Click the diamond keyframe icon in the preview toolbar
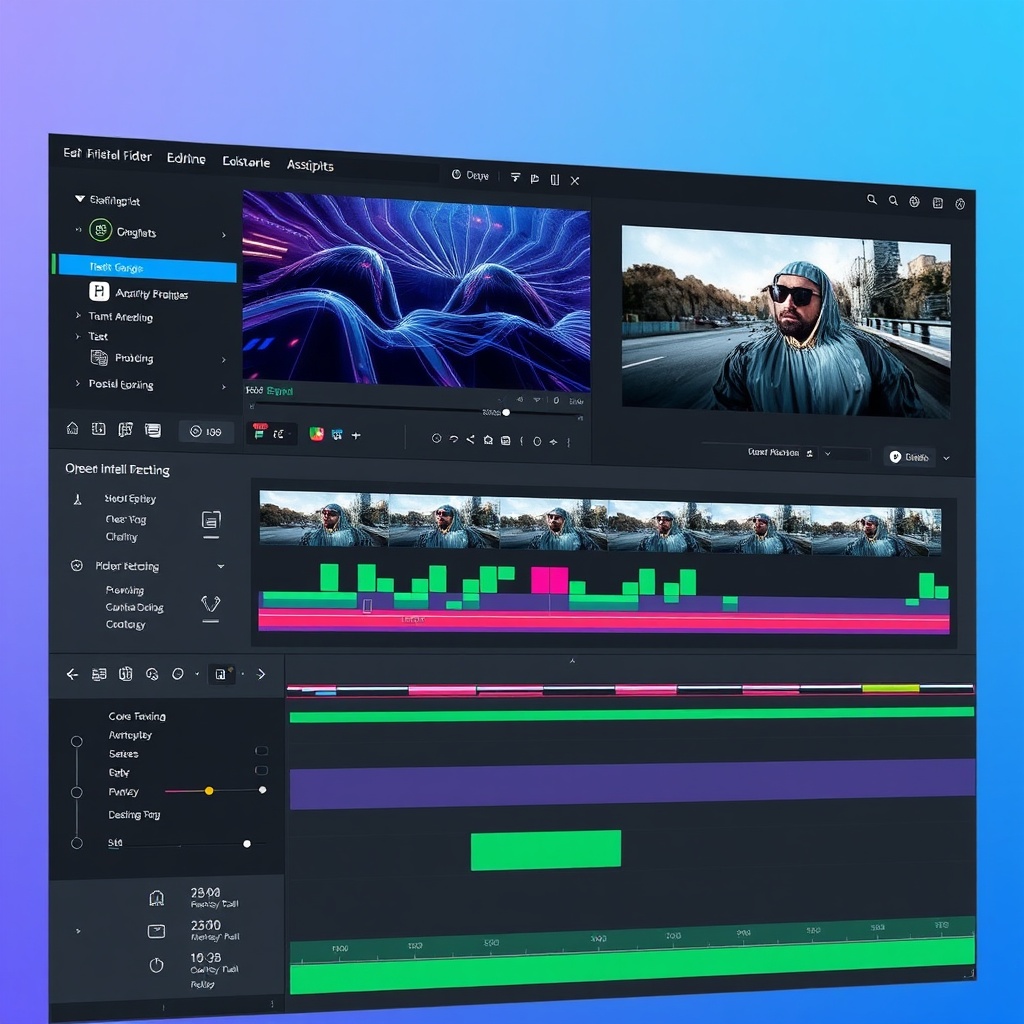The width and height of the screenshot is (1024, 1024). click(554, 442)
